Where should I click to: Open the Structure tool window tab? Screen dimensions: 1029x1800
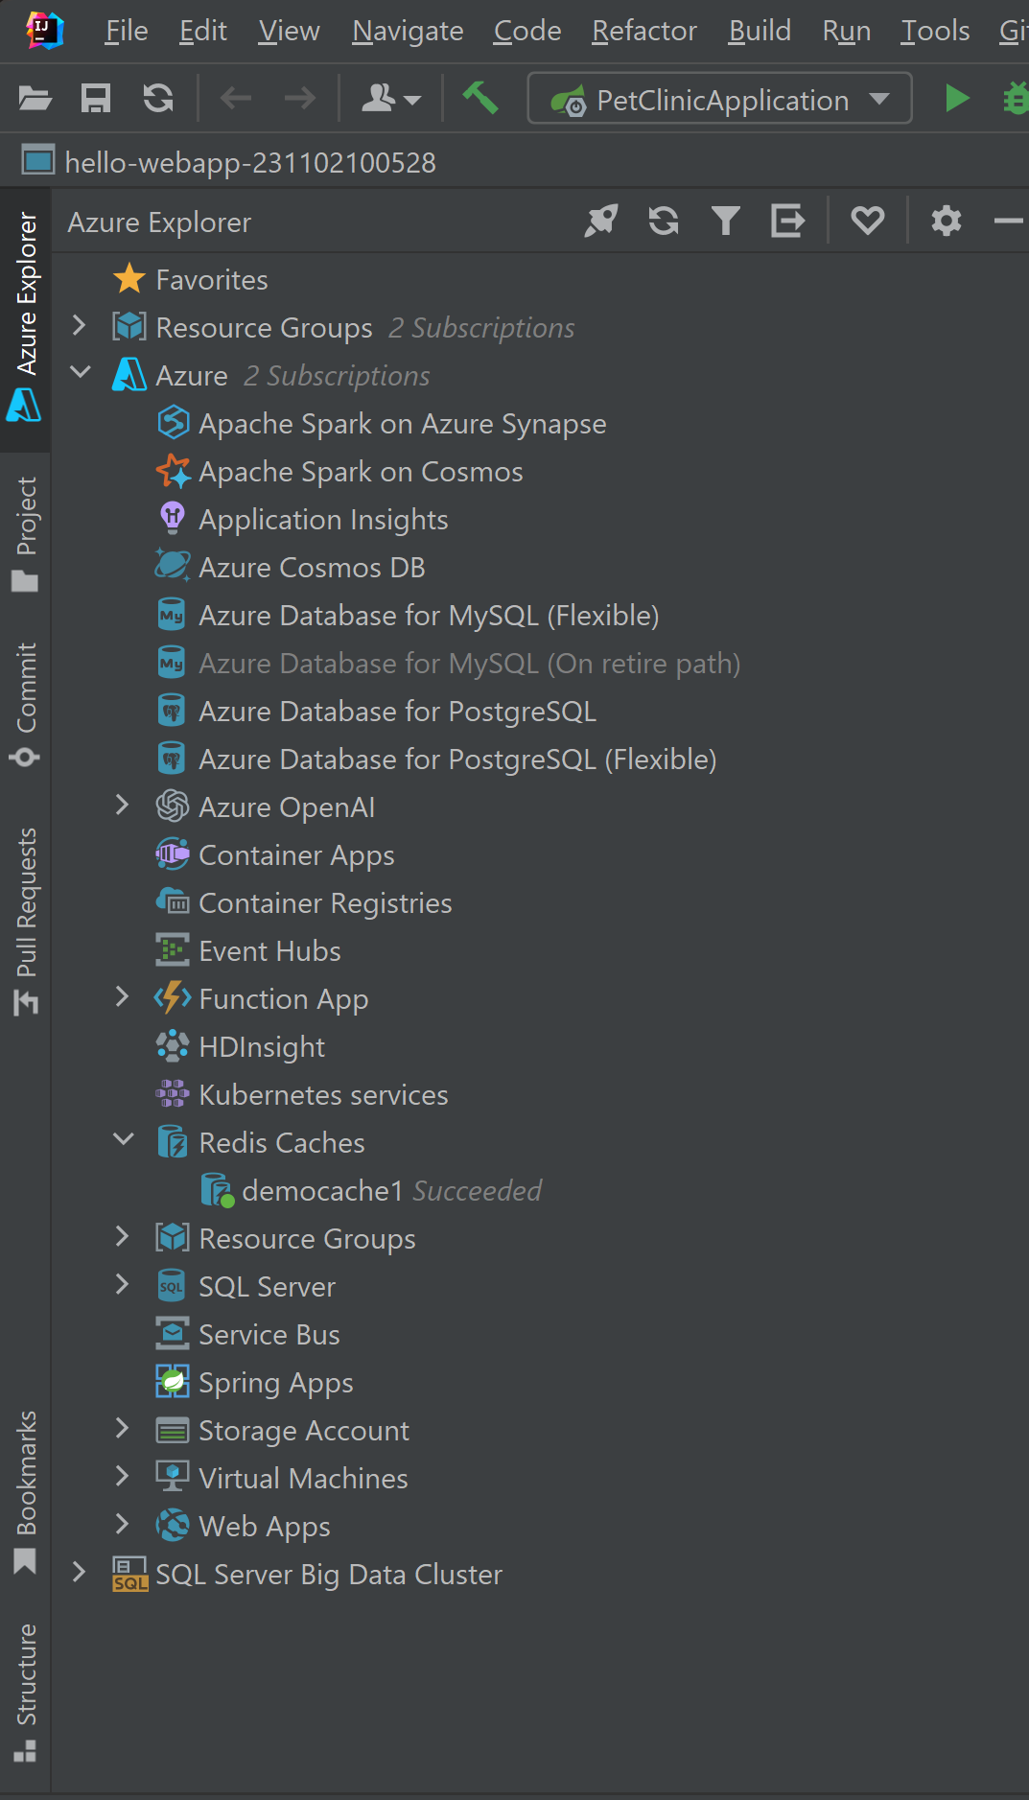coord(25,1693)
